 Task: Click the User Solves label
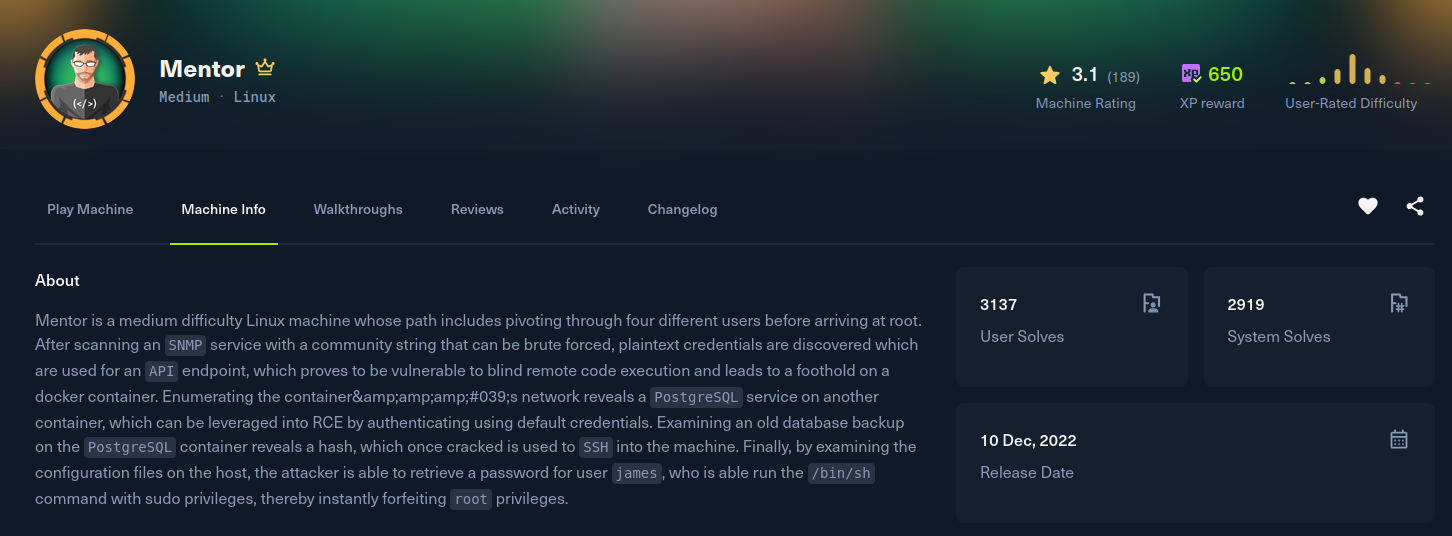(x=1022, y=337)
